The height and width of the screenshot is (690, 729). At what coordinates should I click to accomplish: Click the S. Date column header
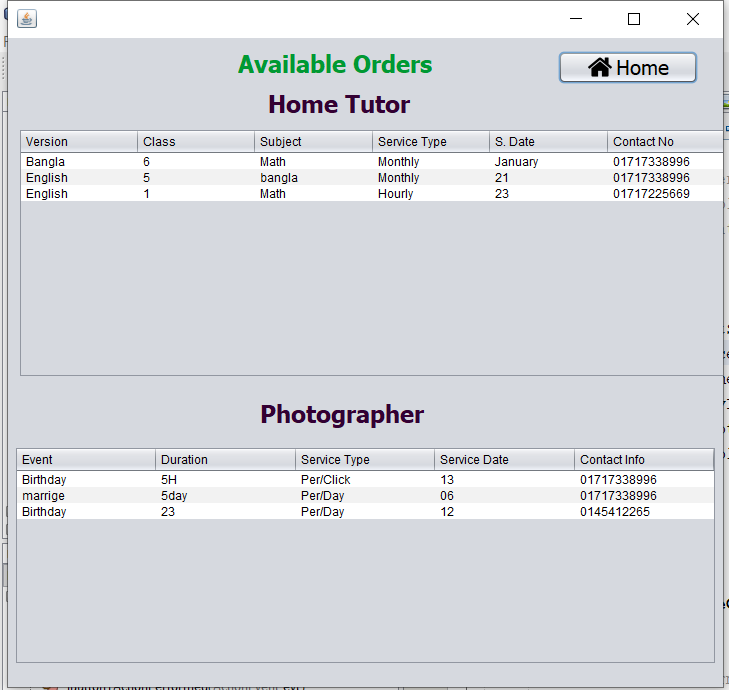(x=549, y=142)
